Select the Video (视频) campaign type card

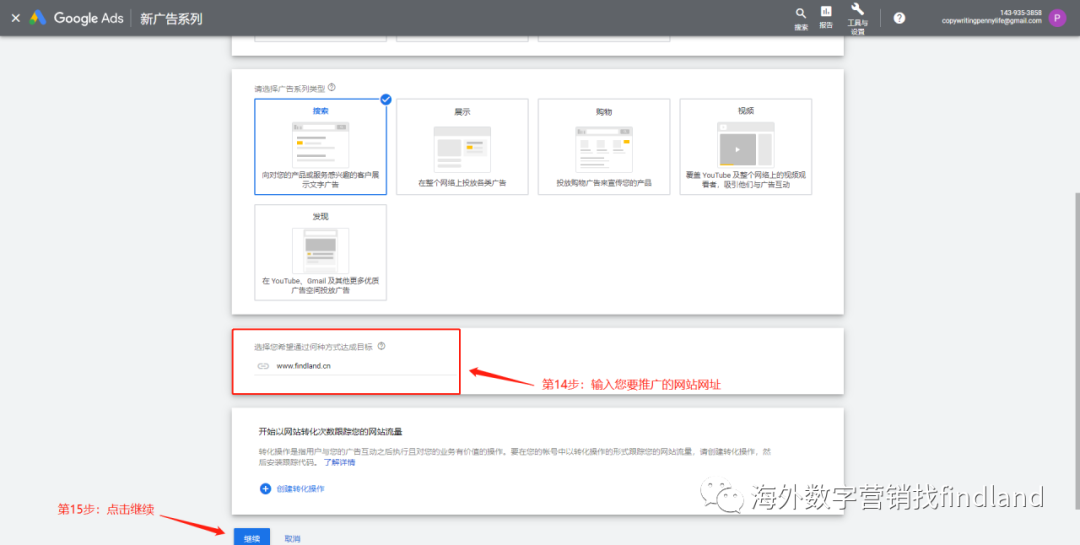746,147
